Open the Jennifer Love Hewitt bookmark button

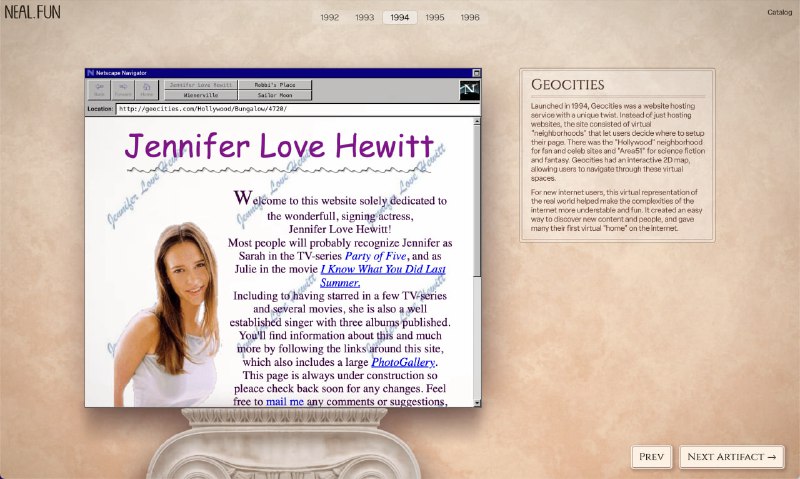click(x=201, y=85)
